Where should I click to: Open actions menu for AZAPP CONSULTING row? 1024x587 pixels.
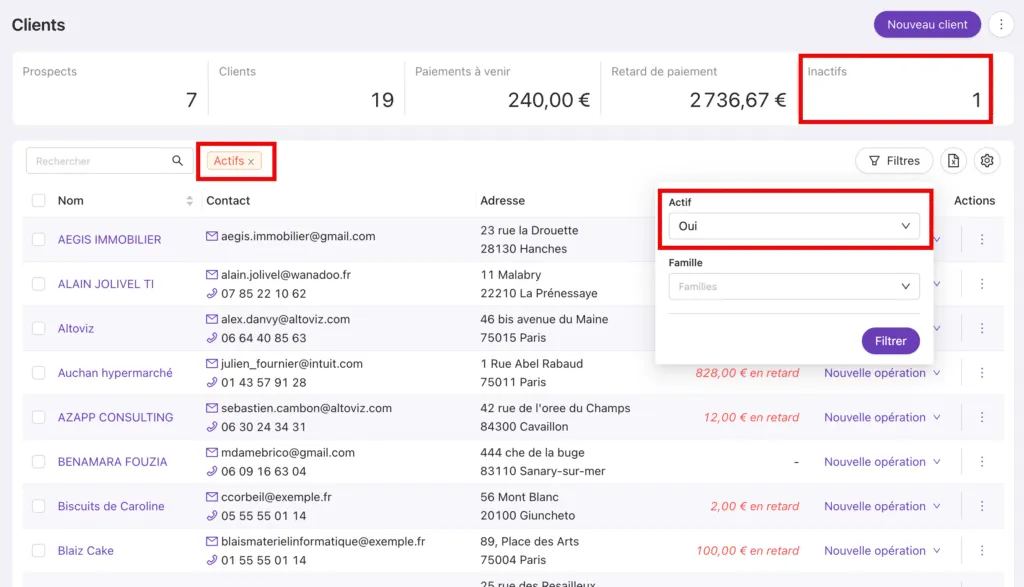[x=982, y=417]
